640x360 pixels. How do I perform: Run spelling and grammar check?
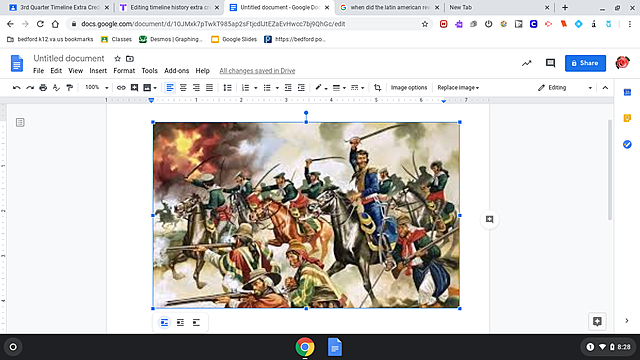click(x=56, y=87)
